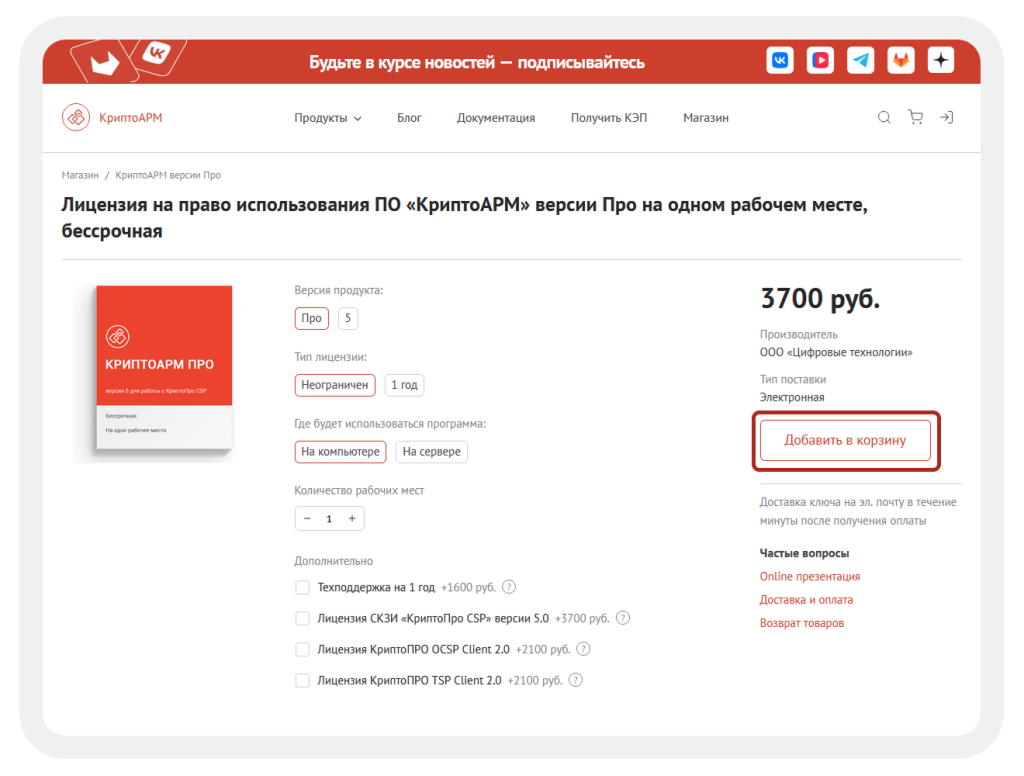Image resolution: width=1024 pixels, height=776 pixels.
Task: Check Лицензия КриптоПРО OCSP Client 2.0
Action: click(302, 649)
